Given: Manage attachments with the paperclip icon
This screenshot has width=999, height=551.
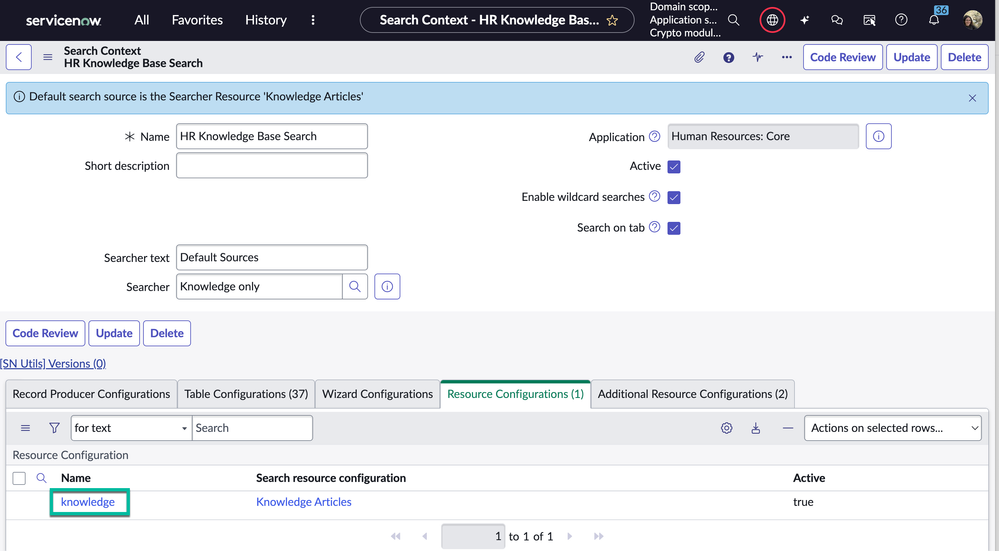Looking at the screenshot, I should tap(699, 57).
